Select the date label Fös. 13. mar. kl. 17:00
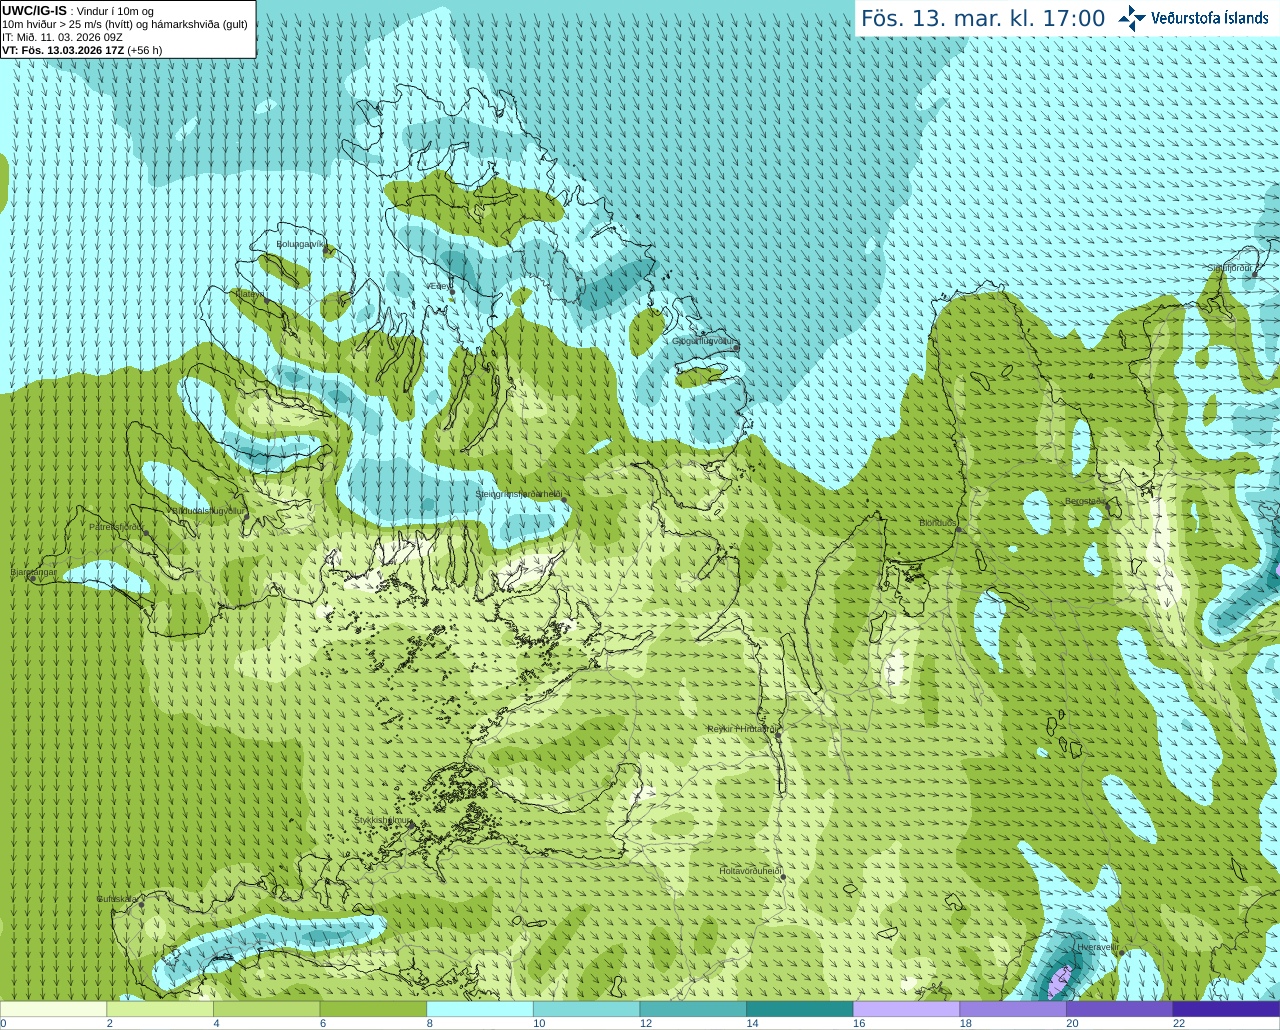The width and height of the screenshot is (1280, 1030). [x=983, y=19]
